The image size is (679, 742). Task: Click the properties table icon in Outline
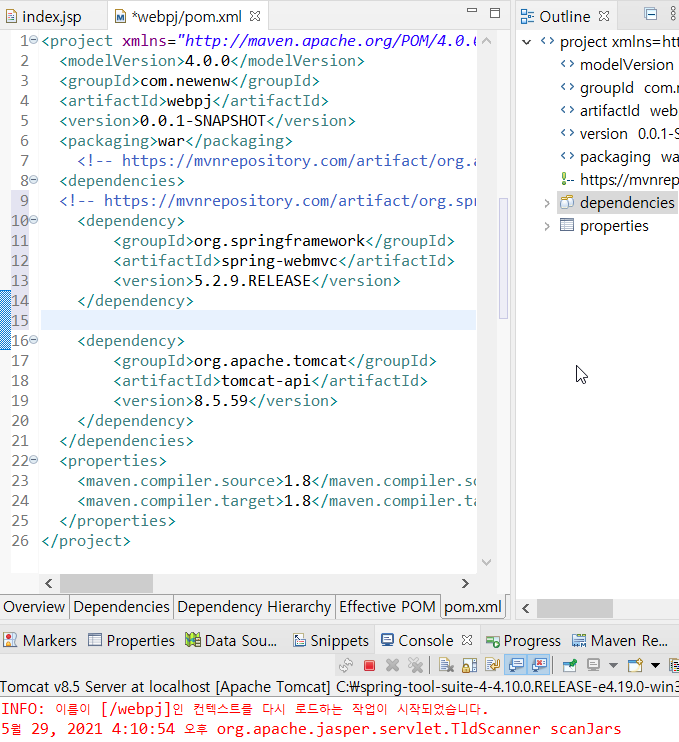567,225
